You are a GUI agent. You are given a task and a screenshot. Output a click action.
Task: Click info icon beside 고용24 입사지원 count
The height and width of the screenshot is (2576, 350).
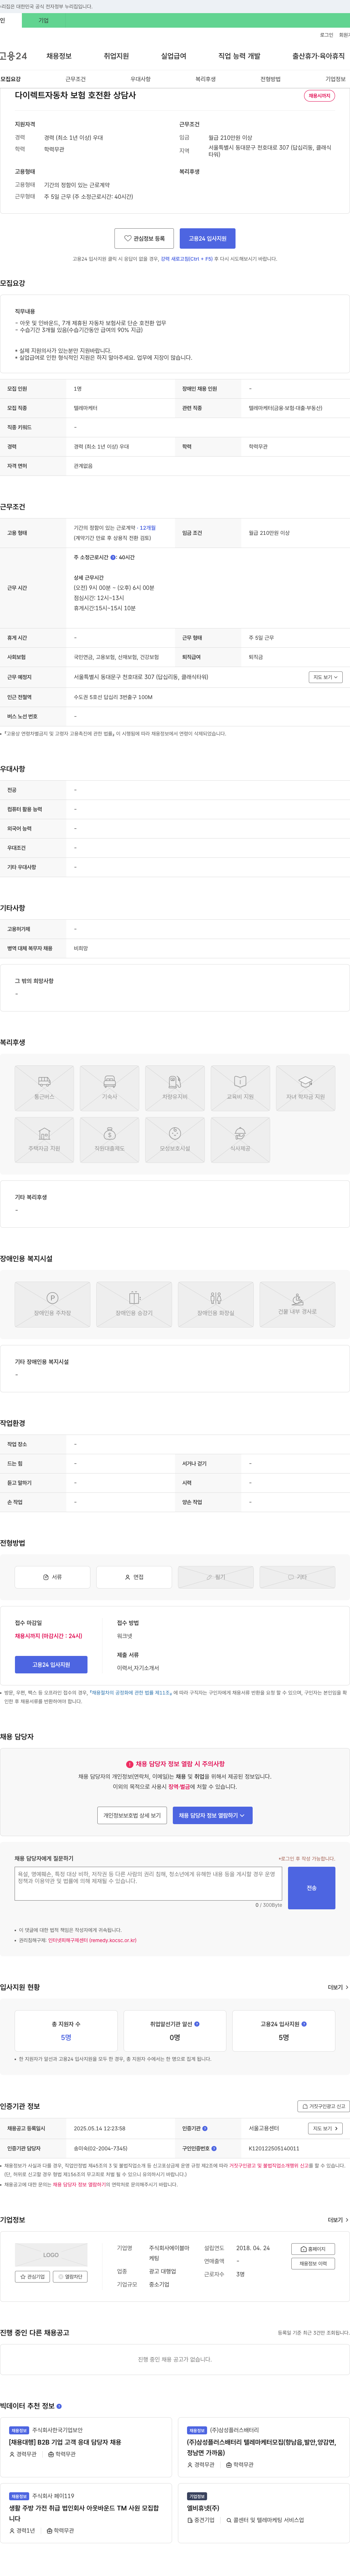pos(304,2024)
